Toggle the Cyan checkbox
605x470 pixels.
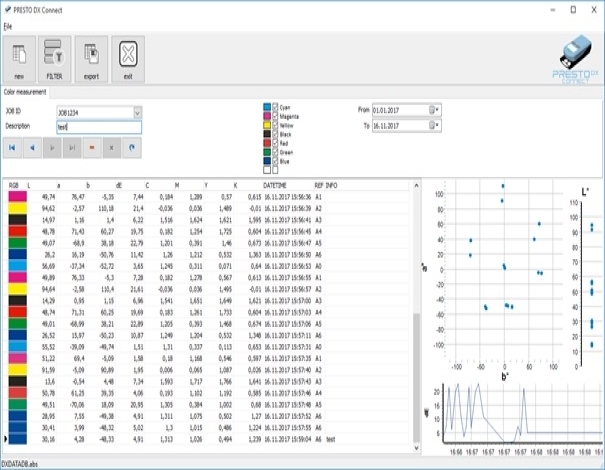pos(275,107)
